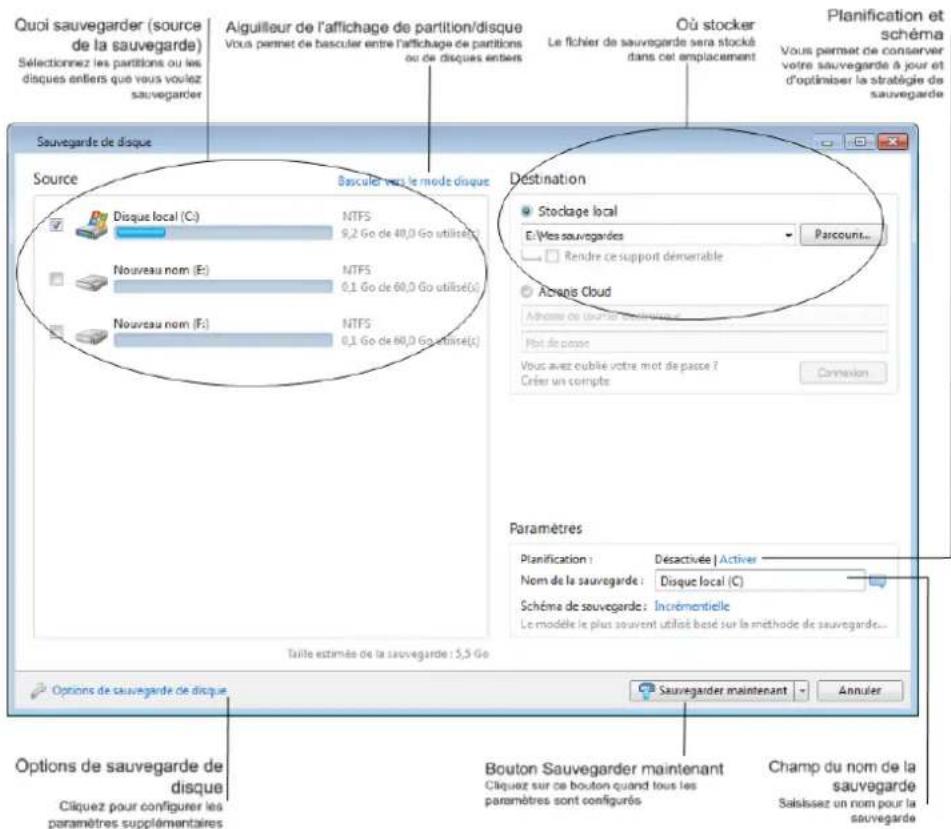Open the Incrémentielle backup scheme link

point(692,606)
